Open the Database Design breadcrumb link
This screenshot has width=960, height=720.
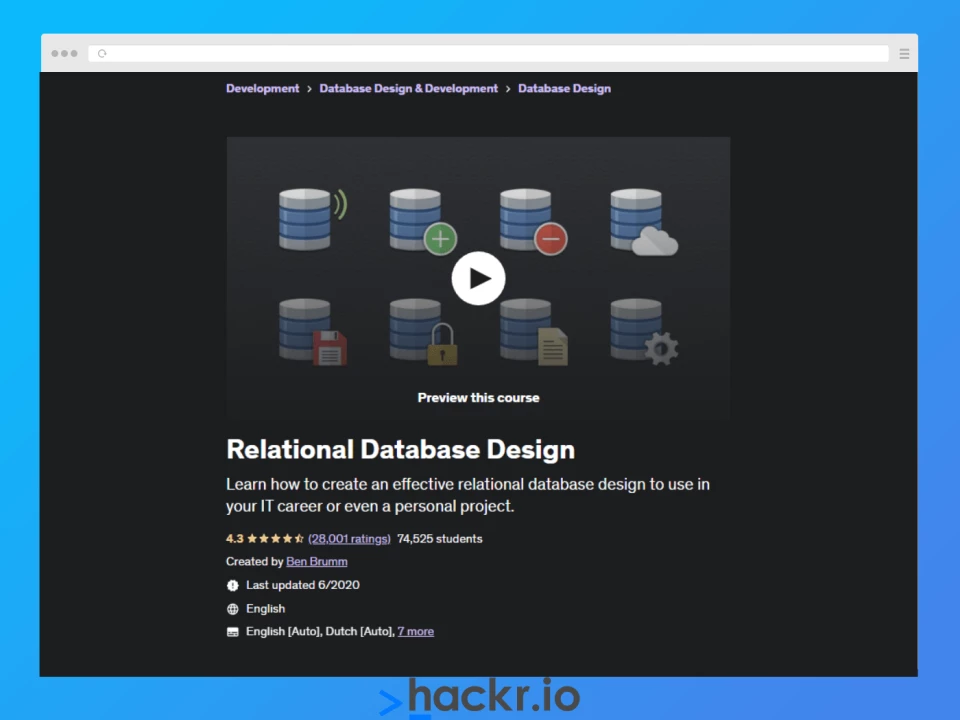(564, 88)
